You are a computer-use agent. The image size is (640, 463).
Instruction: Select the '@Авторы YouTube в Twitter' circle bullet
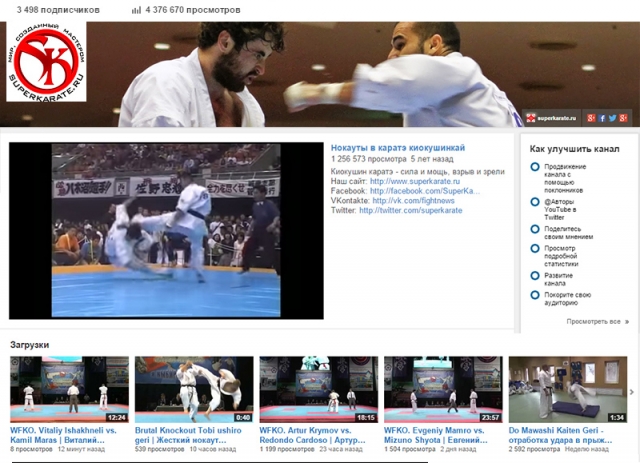(x=536, y=200)
